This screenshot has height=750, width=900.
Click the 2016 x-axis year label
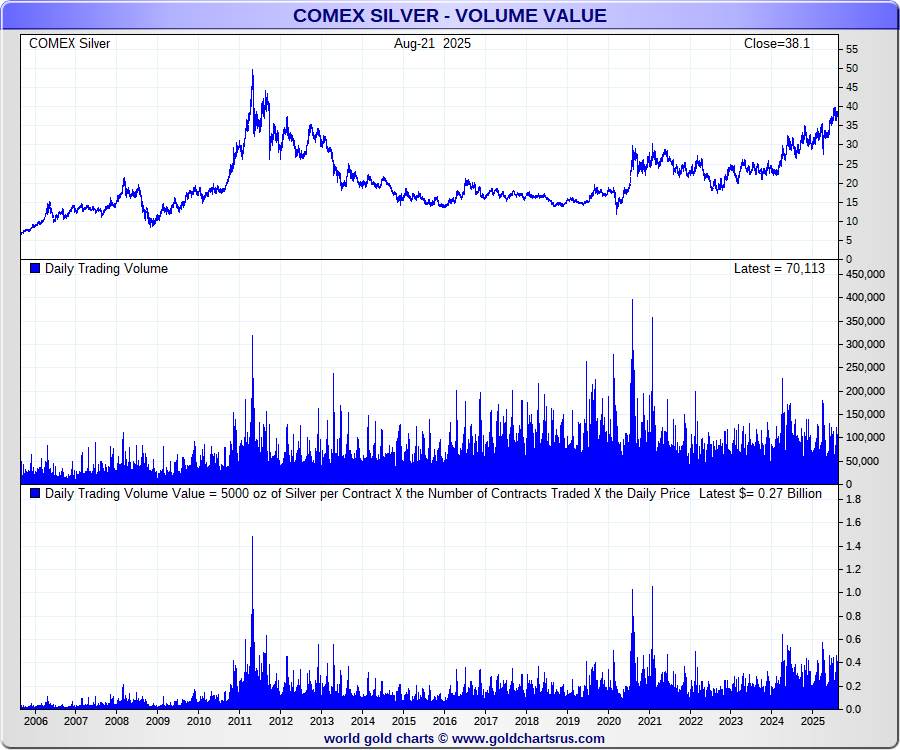pyautogui.click(x=445, y=721)
